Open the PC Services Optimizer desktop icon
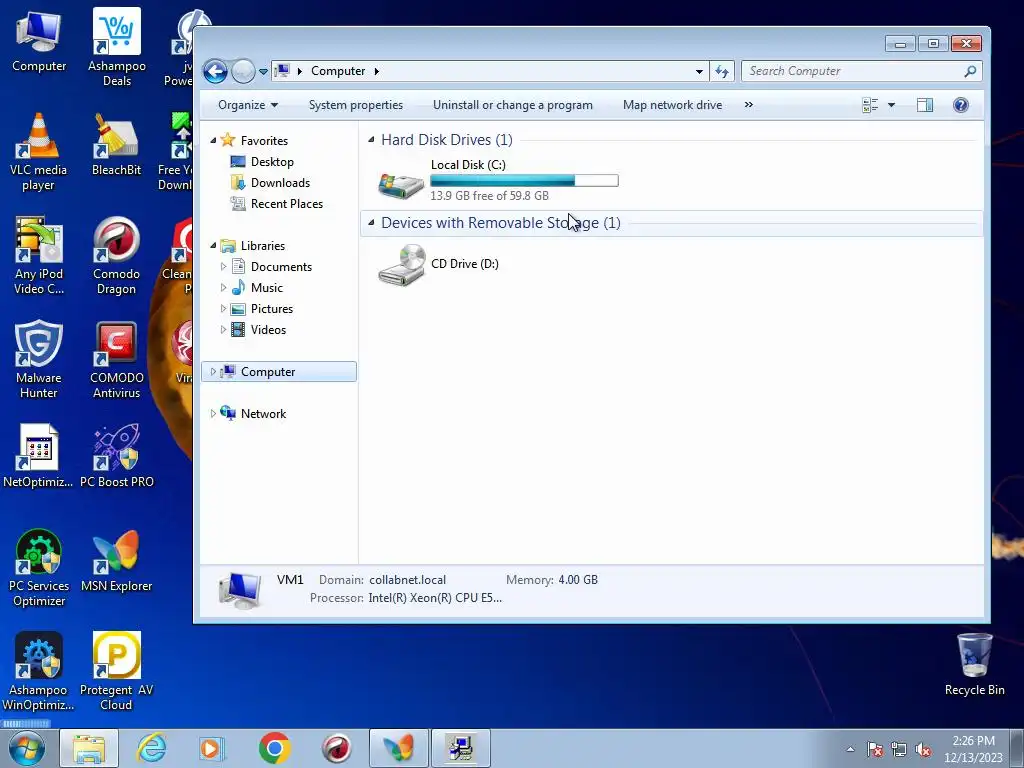1024x768 pixels. (x=39, y=568)
